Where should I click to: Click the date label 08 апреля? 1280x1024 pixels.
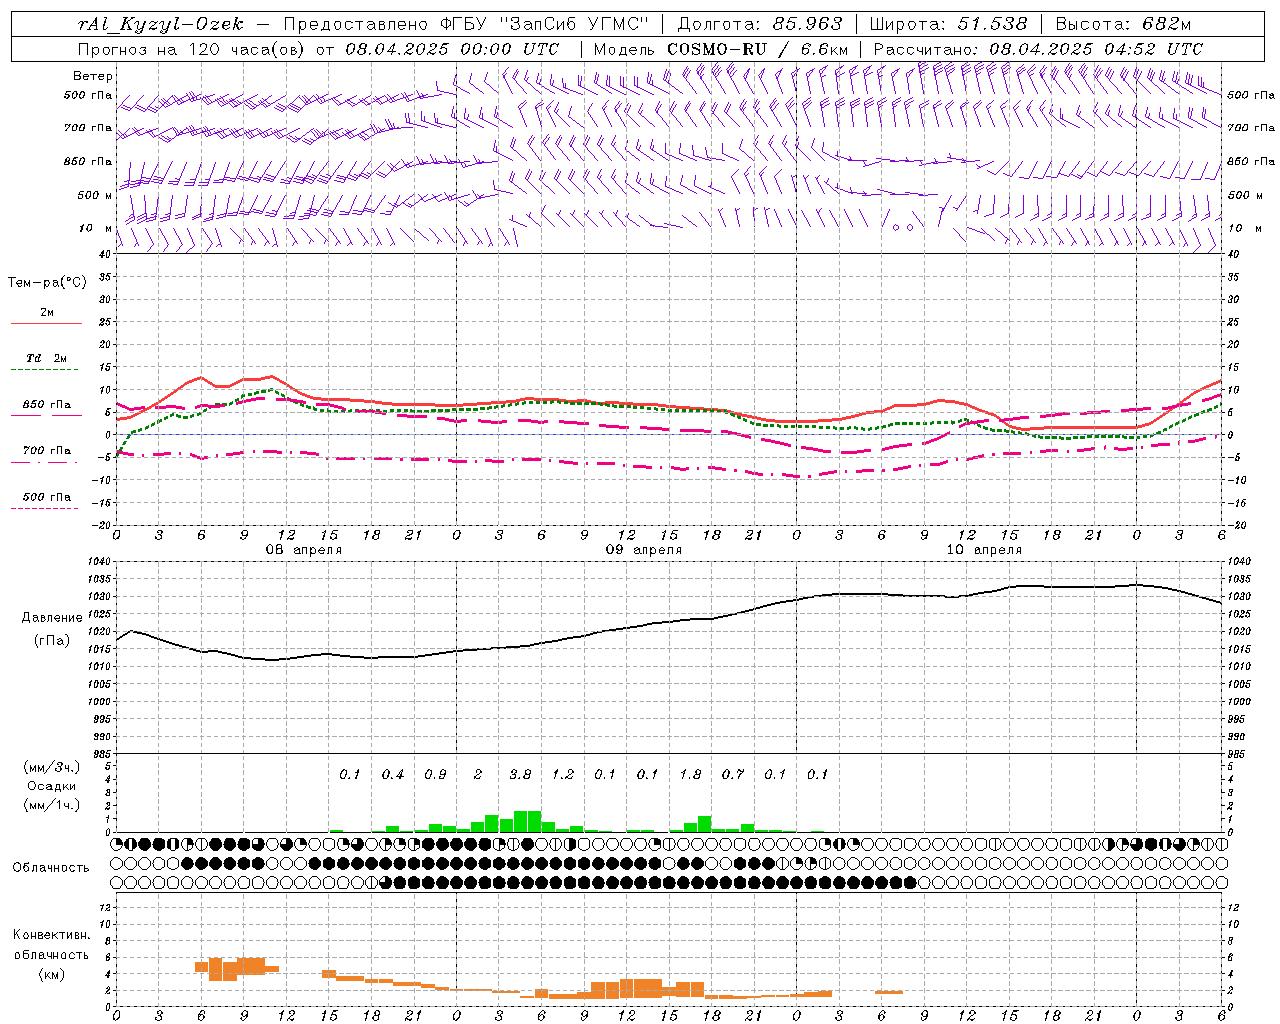coord(304,550)
